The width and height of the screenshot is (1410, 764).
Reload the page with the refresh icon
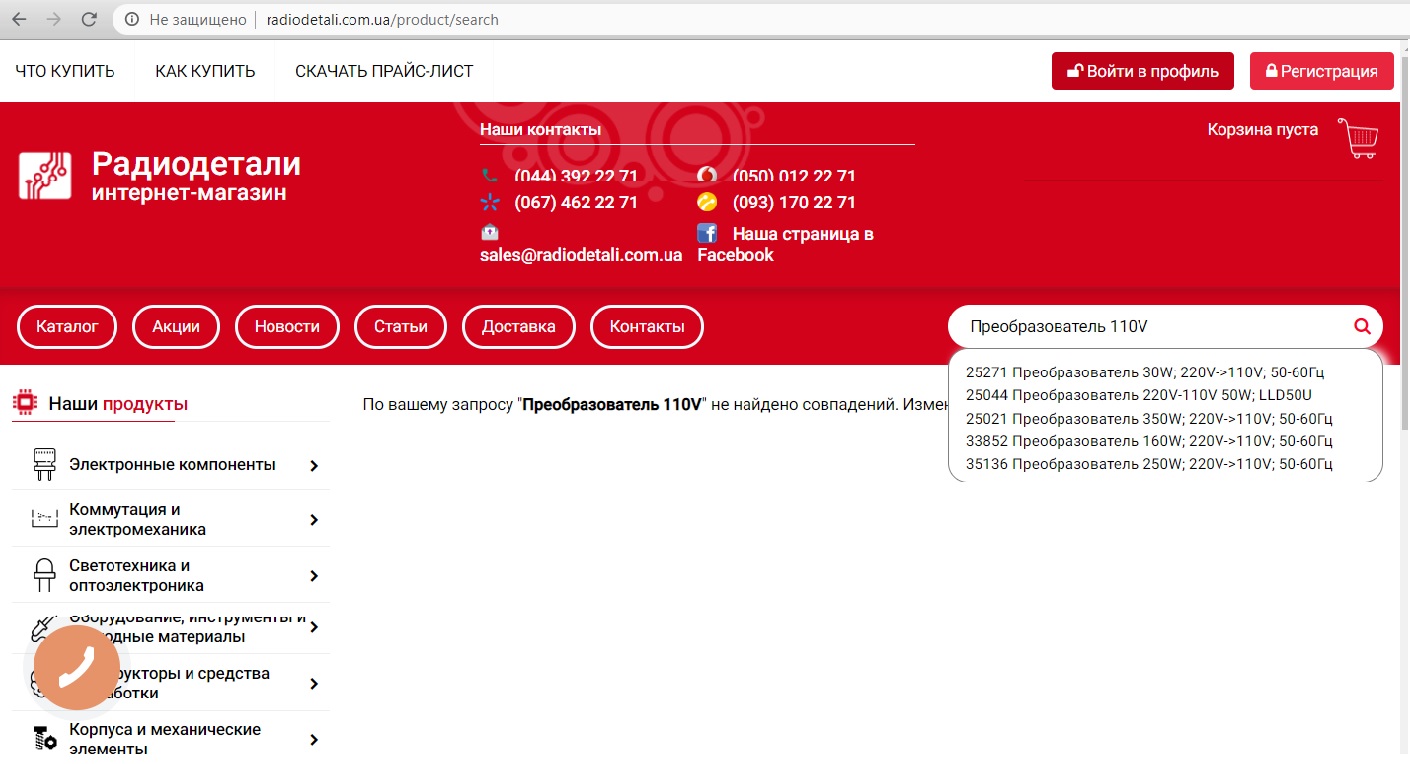(89, 20)
